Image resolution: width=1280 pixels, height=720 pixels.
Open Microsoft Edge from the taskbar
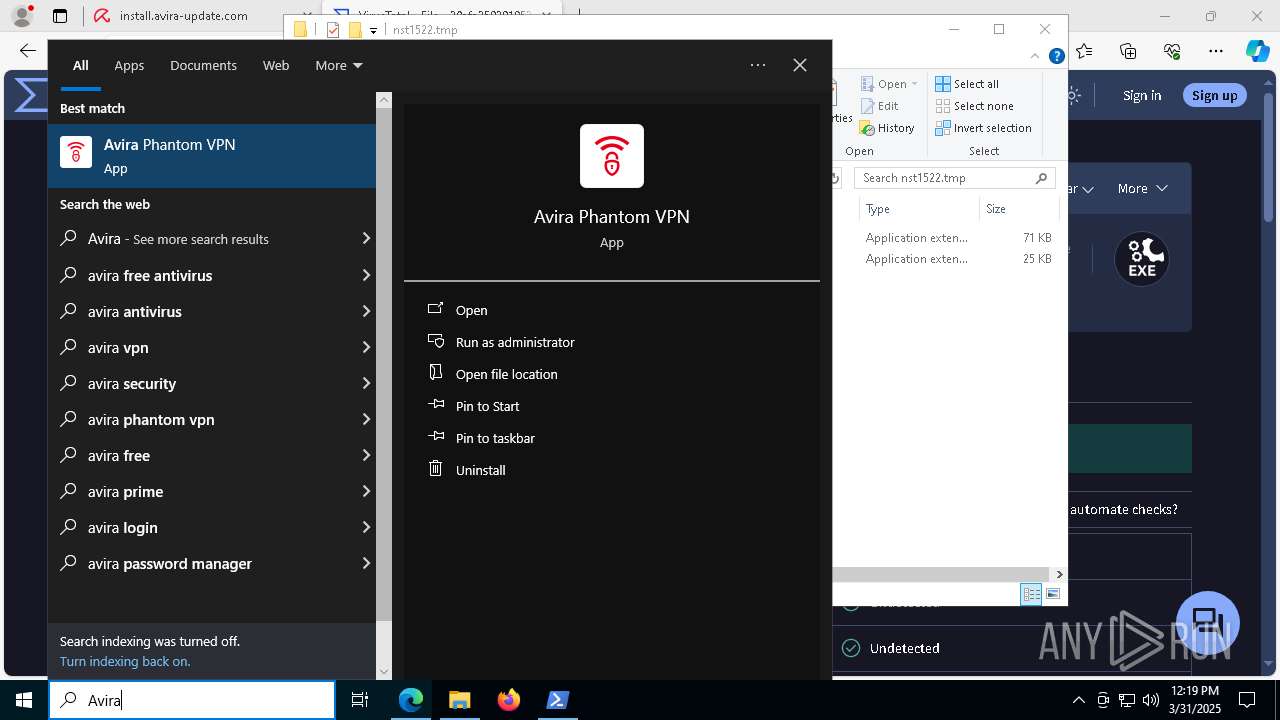[411, 700]
